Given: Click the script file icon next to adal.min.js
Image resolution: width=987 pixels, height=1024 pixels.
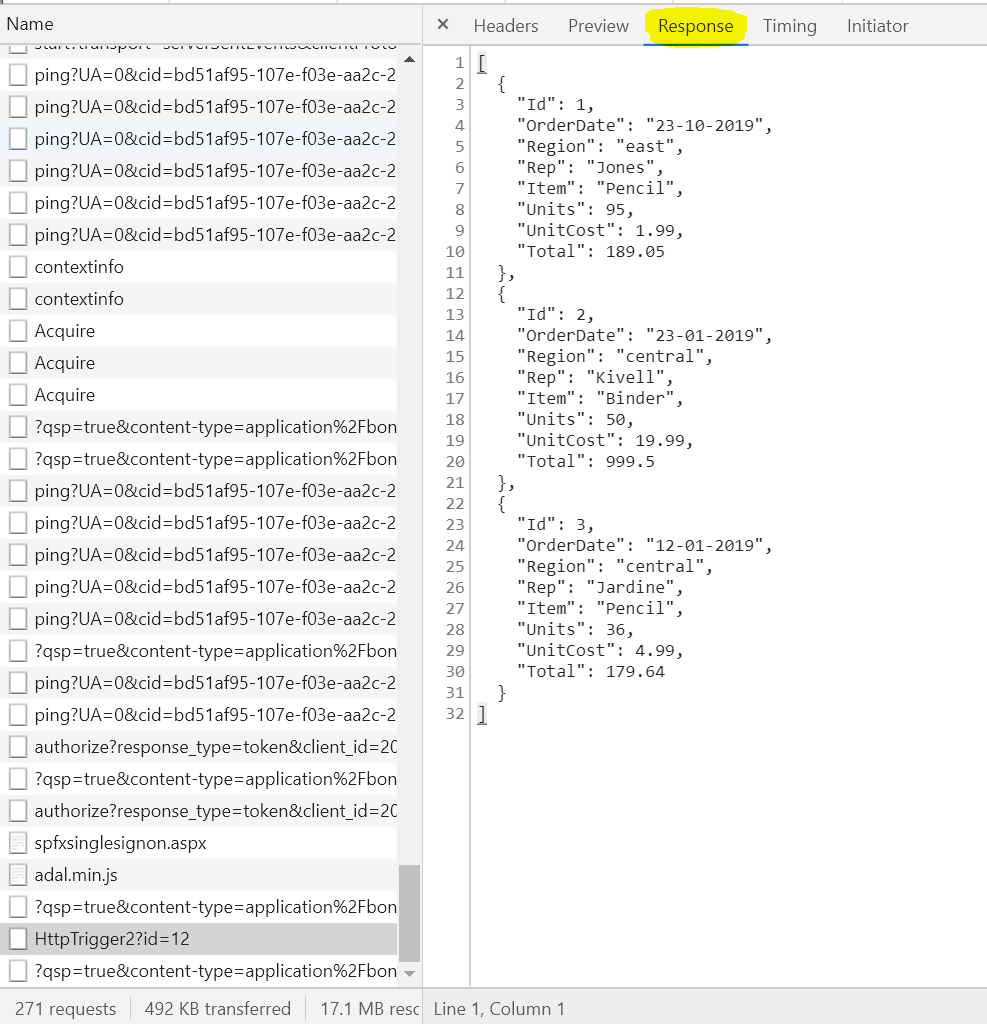Looking at the screenshot, I should (18, 875).
